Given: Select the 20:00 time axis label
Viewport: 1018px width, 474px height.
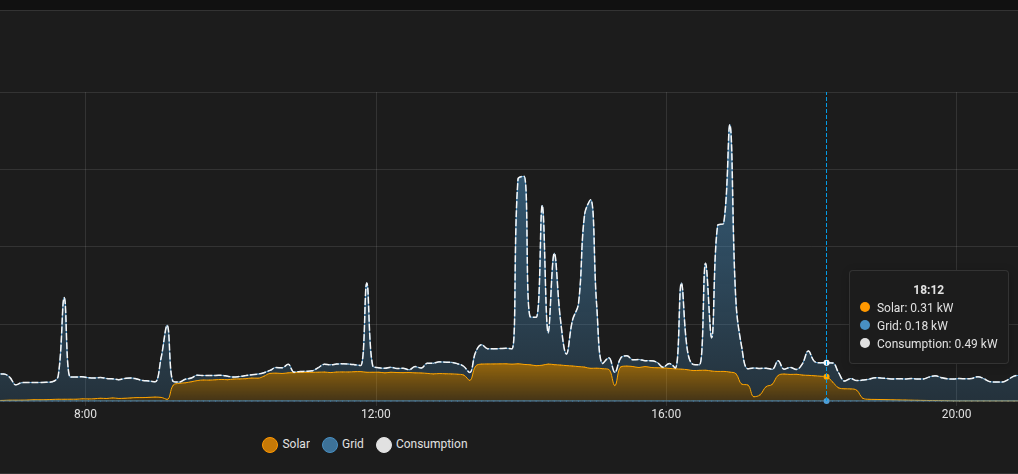Looking at the screenshot, I should tap(956, 414).
